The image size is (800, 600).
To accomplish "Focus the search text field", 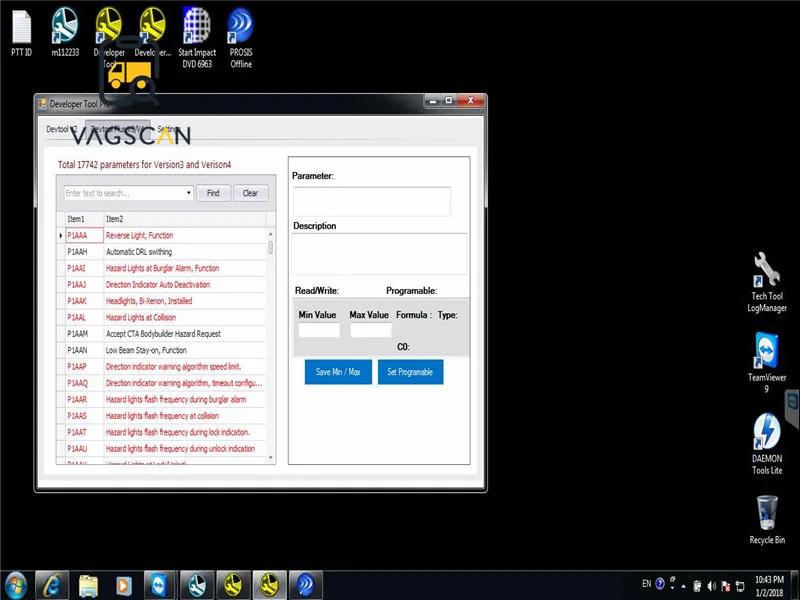I will click(x=124, y=193).
